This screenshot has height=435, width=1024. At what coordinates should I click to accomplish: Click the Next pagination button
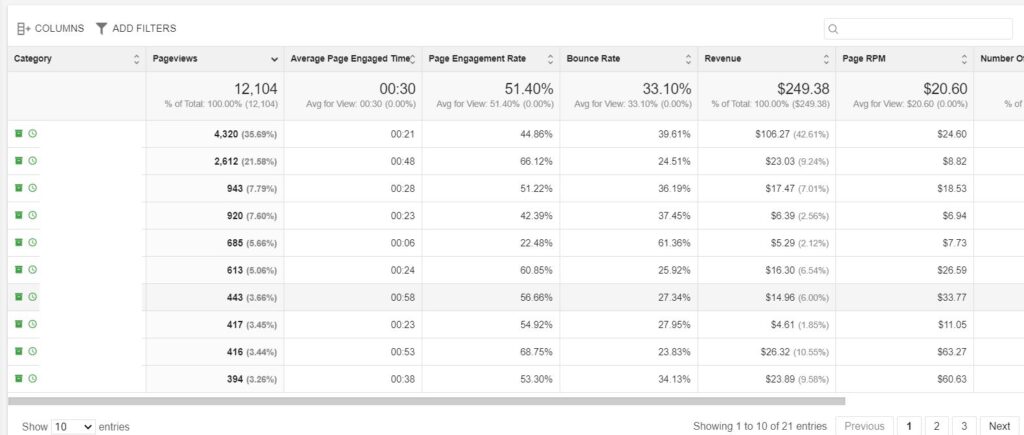(999, 426)
